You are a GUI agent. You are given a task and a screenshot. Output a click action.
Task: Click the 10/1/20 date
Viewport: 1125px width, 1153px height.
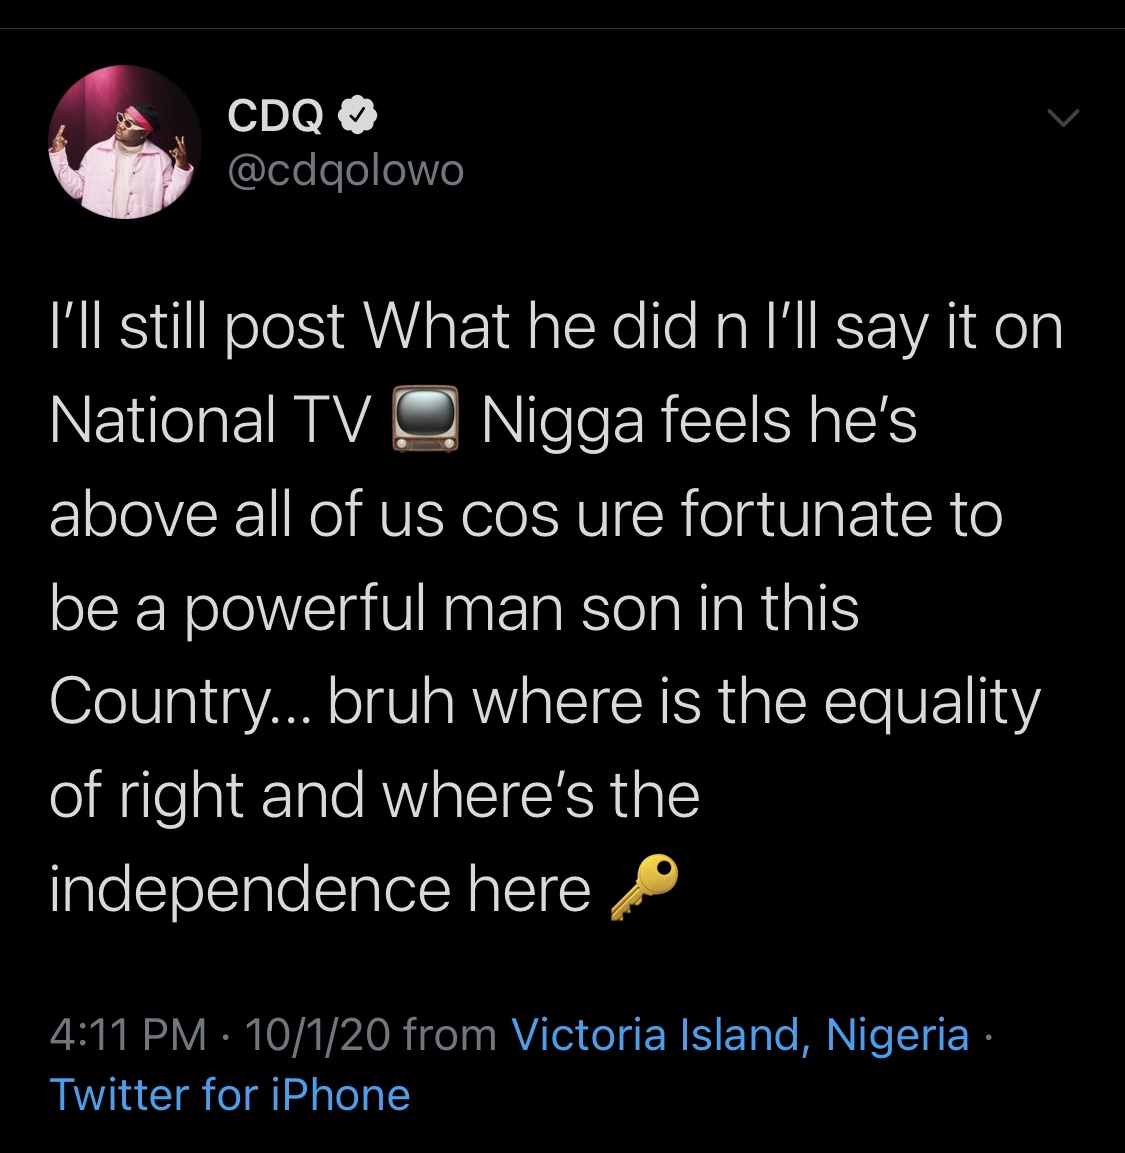(x=316, y=1035)
